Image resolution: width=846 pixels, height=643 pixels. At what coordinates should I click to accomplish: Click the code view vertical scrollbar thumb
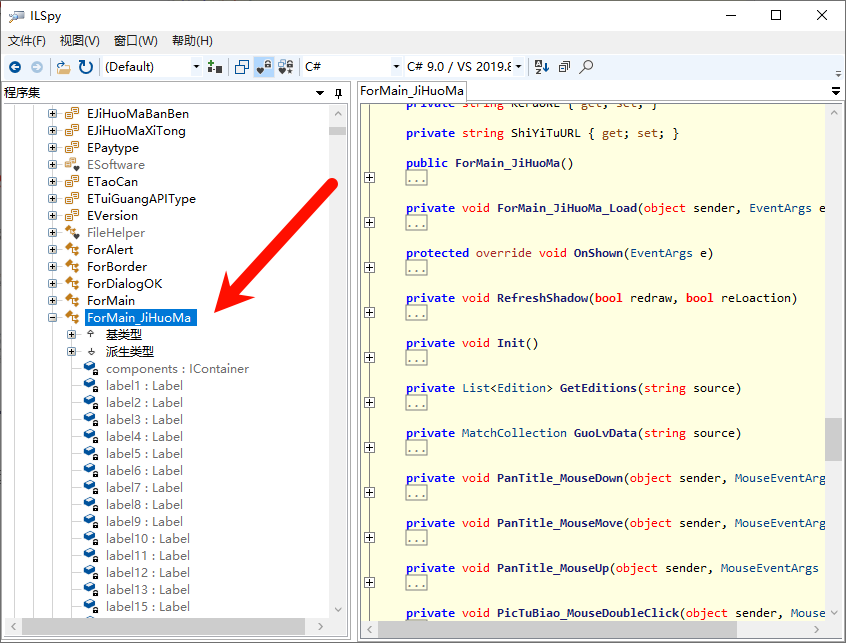tap(834, 439)
